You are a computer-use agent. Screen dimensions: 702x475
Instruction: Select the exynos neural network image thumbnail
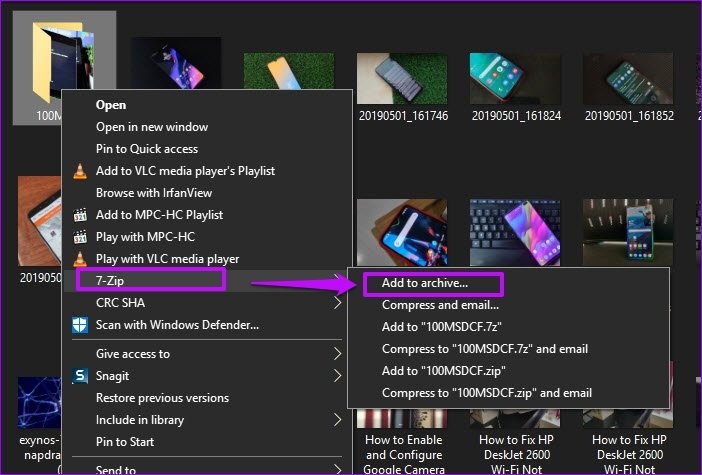tap(39, 403)
